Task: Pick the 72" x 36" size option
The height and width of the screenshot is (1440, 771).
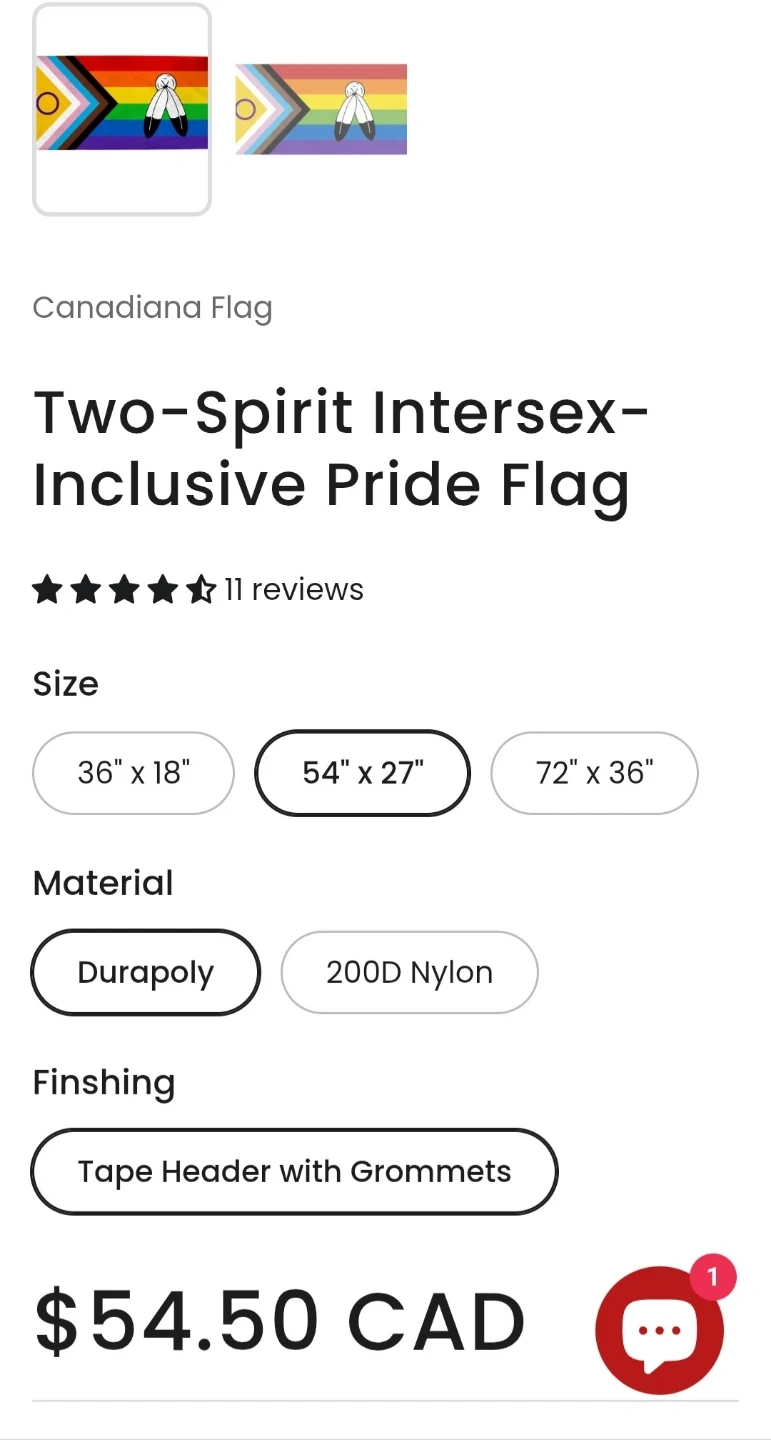Action: click(594, 773)
